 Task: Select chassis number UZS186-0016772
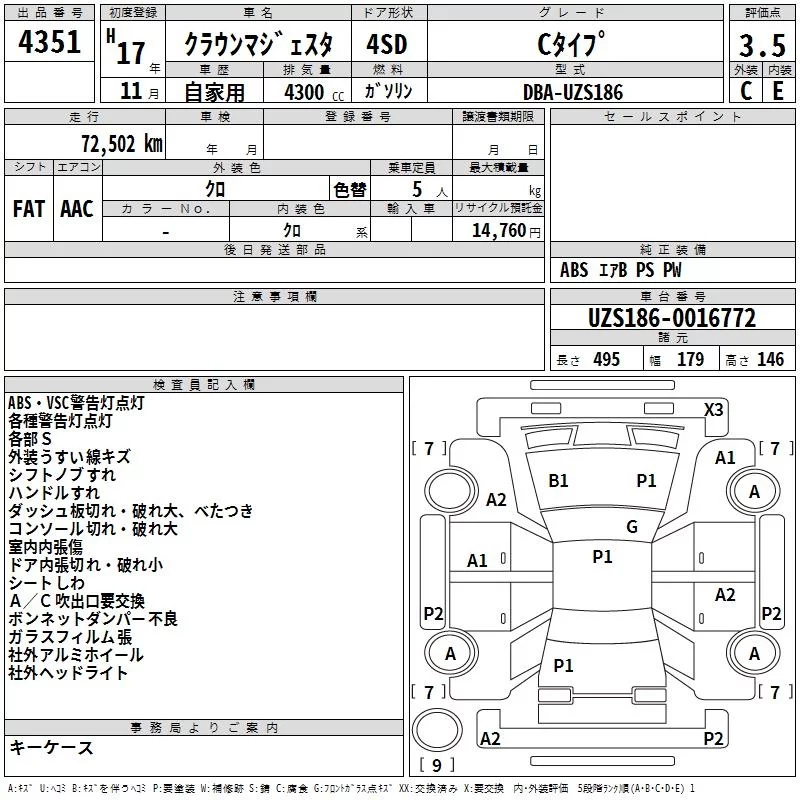pyautogui.click(x=672, y=318)
